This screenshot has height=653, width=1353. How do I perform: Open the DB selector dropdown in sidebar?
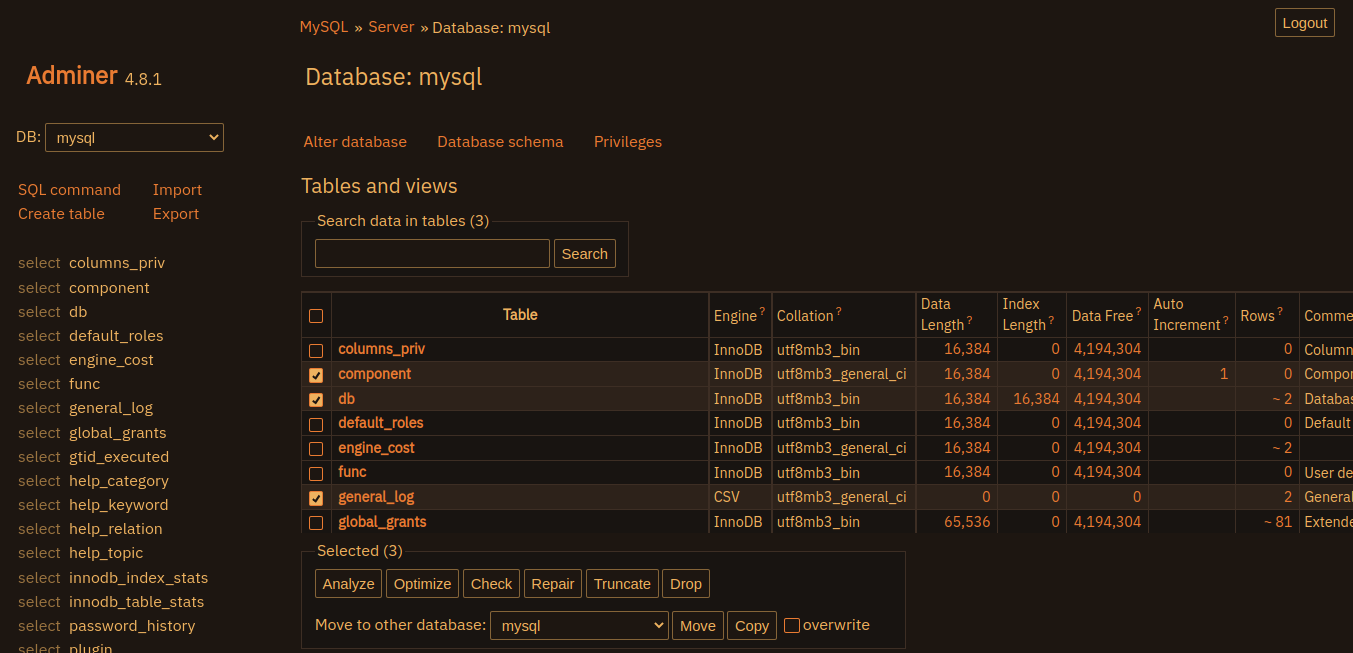point(134,138)
